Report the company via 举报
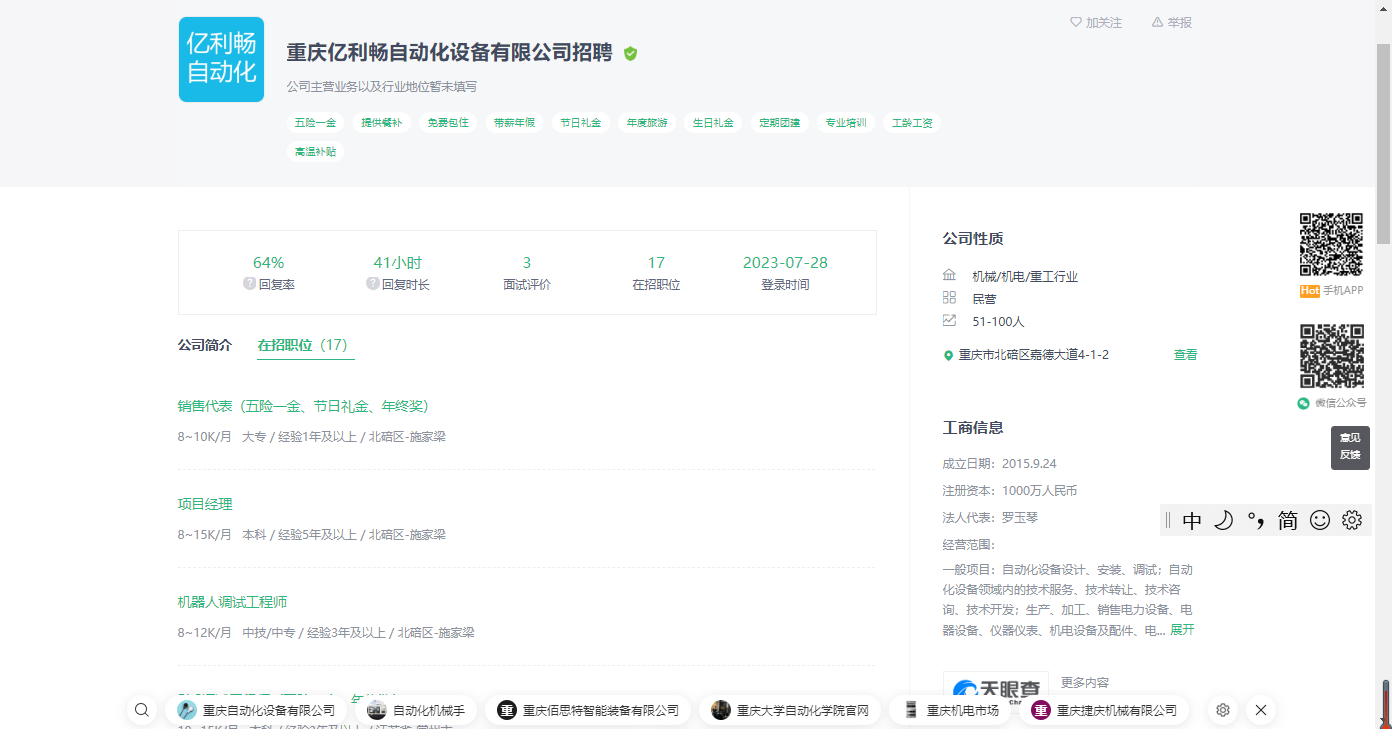 click(1172, 22)
